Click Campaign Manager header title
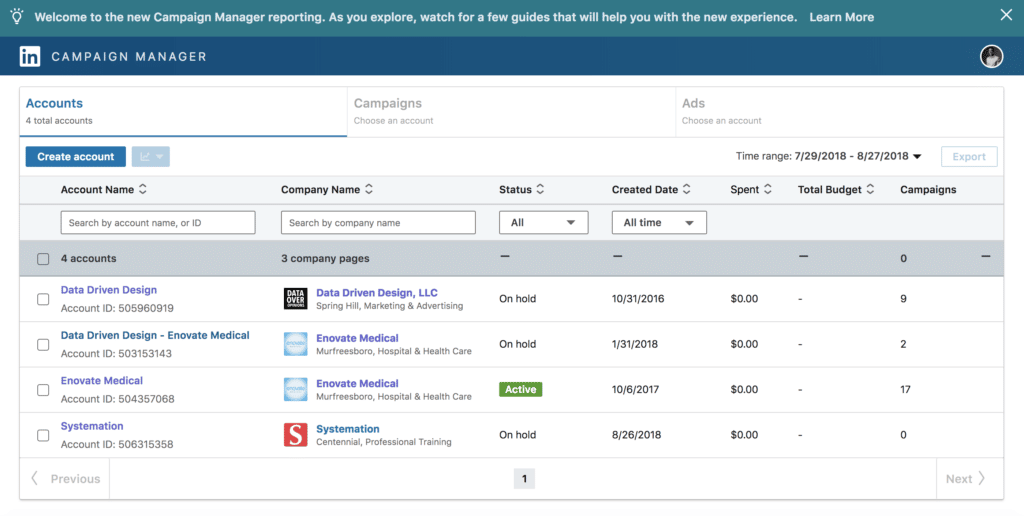Viewport: 1024px width, 516px height. tap(129, 57)
